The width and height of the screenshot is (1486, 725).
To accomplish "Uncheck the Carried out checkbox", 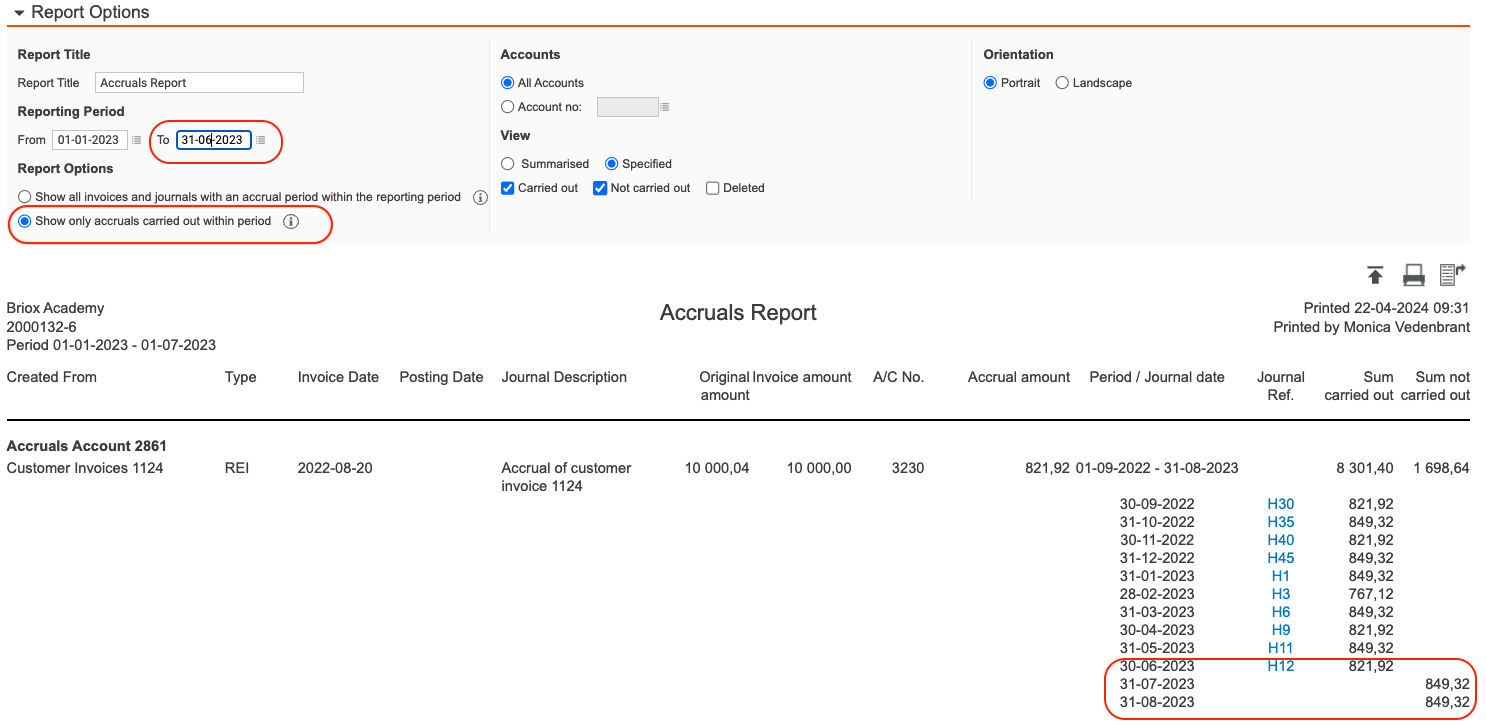I will pos(508,188).
